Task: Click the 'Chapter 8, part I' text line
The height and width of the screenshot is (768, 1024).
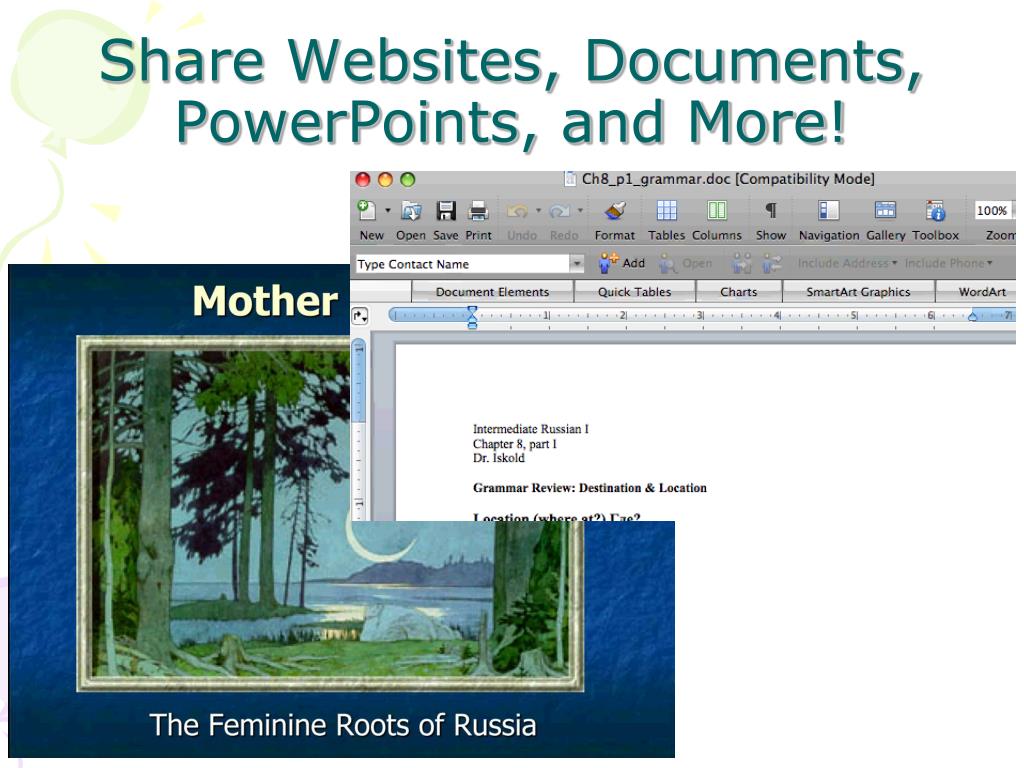Action: coord(515,444)
